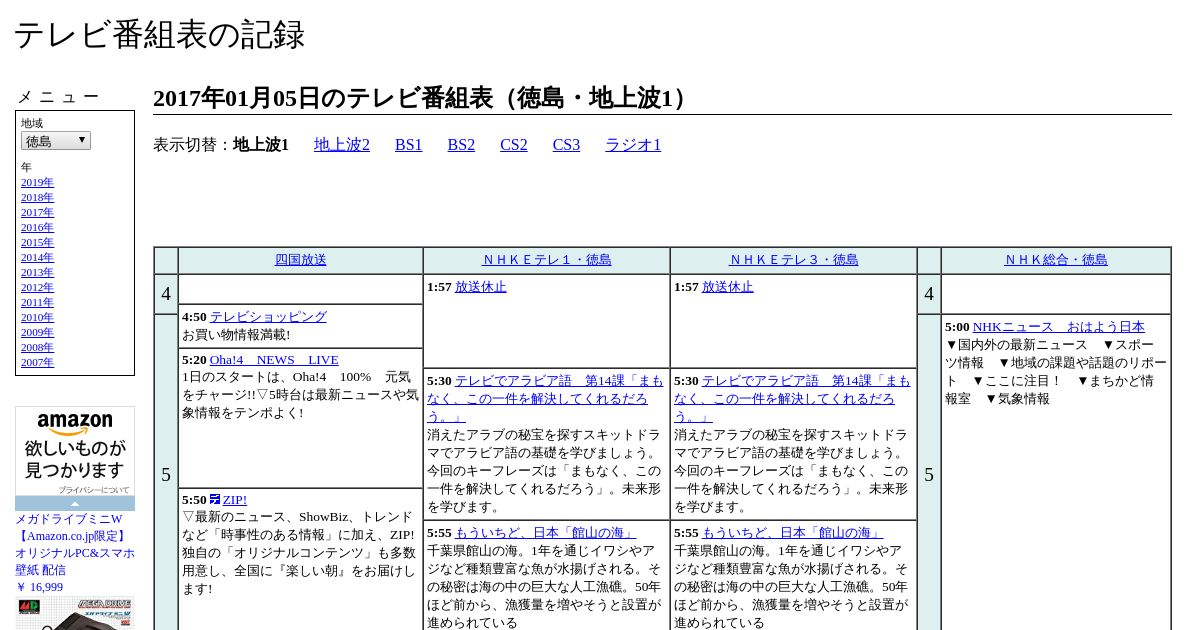
Task: Select year 2016年 in menu
Action: click(37, 227)
